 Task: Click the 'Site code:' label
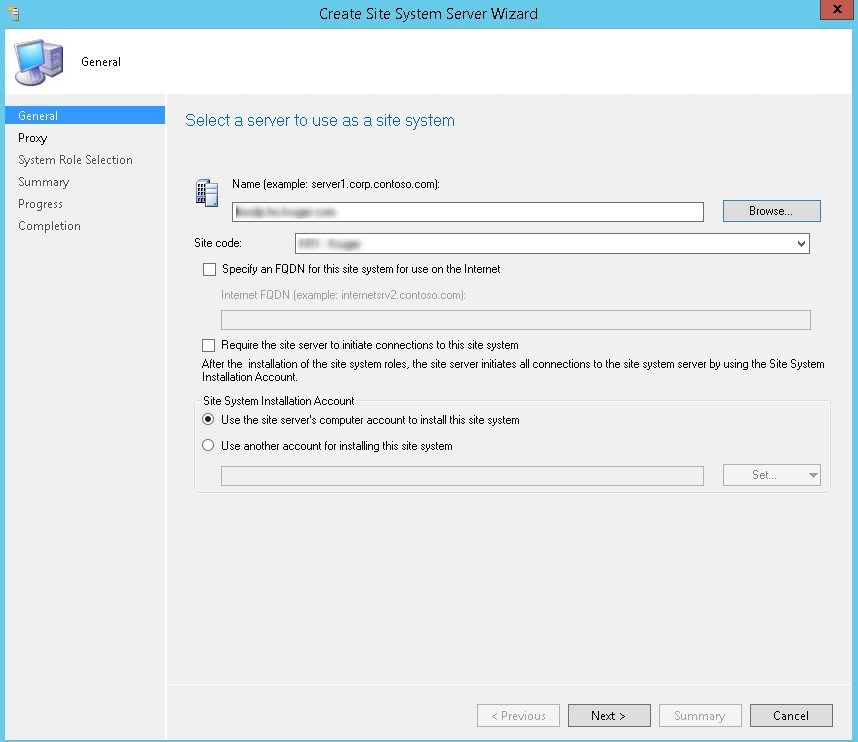point(218,243)
